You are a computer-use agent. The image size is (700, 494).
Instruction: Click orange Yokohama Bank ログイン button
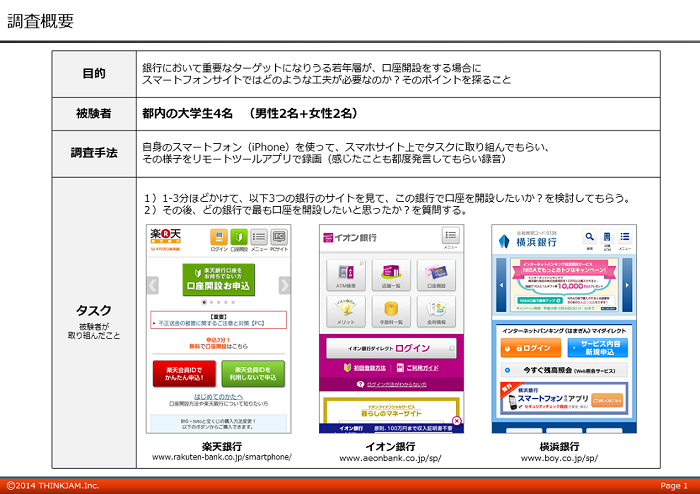coord(529,348)
